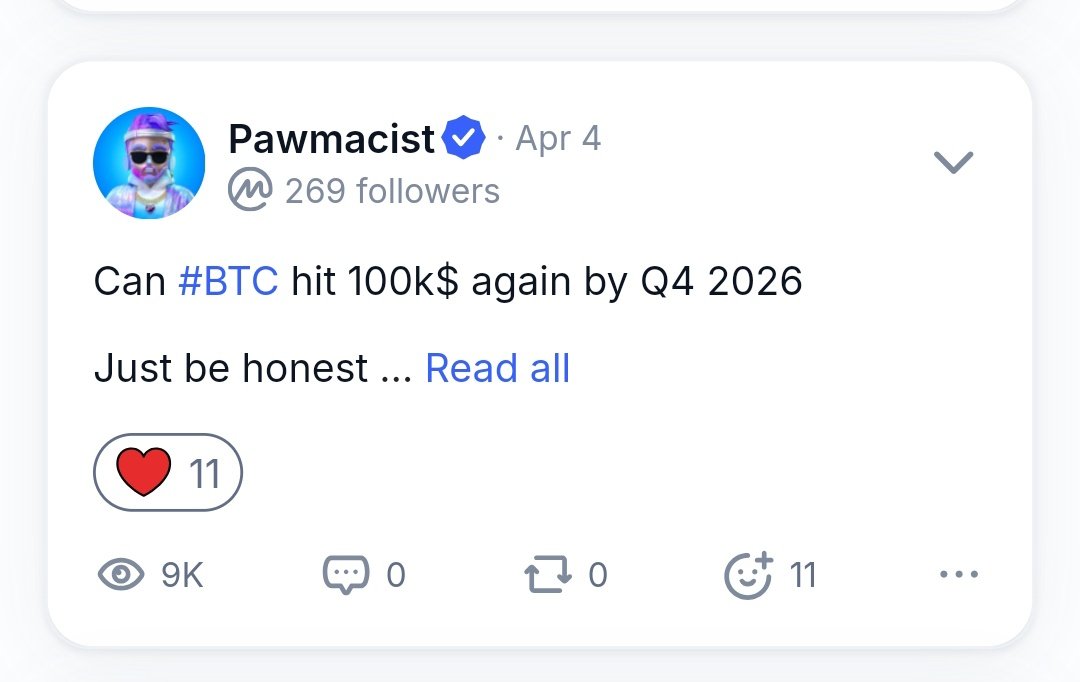Open comments with the speech bubble icon
The image size is (1080, 682).
(346, 575)
